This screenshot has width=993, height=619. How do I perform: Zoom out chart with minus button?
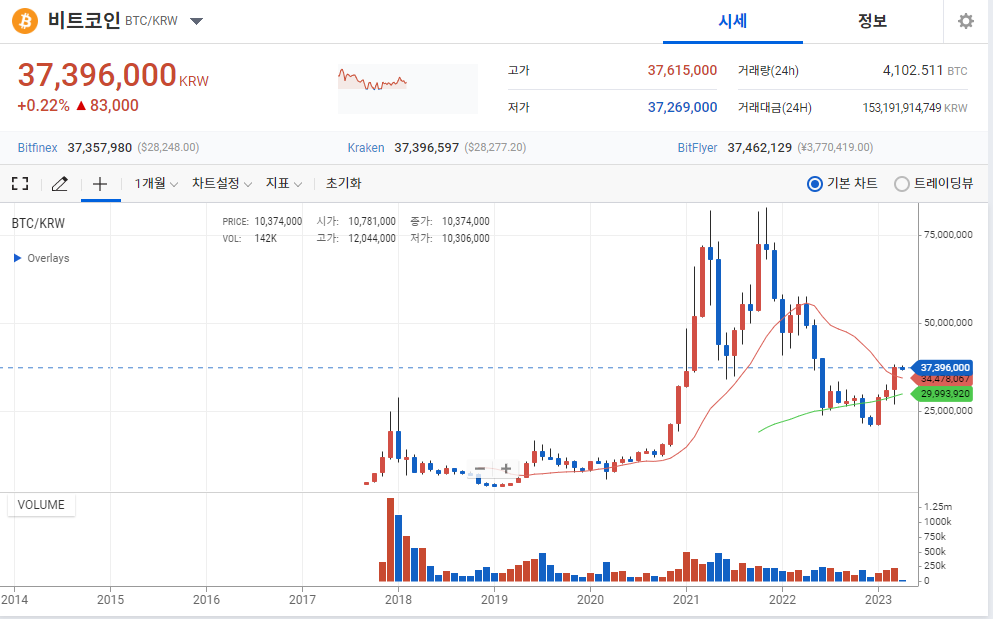tap(479, 469)
